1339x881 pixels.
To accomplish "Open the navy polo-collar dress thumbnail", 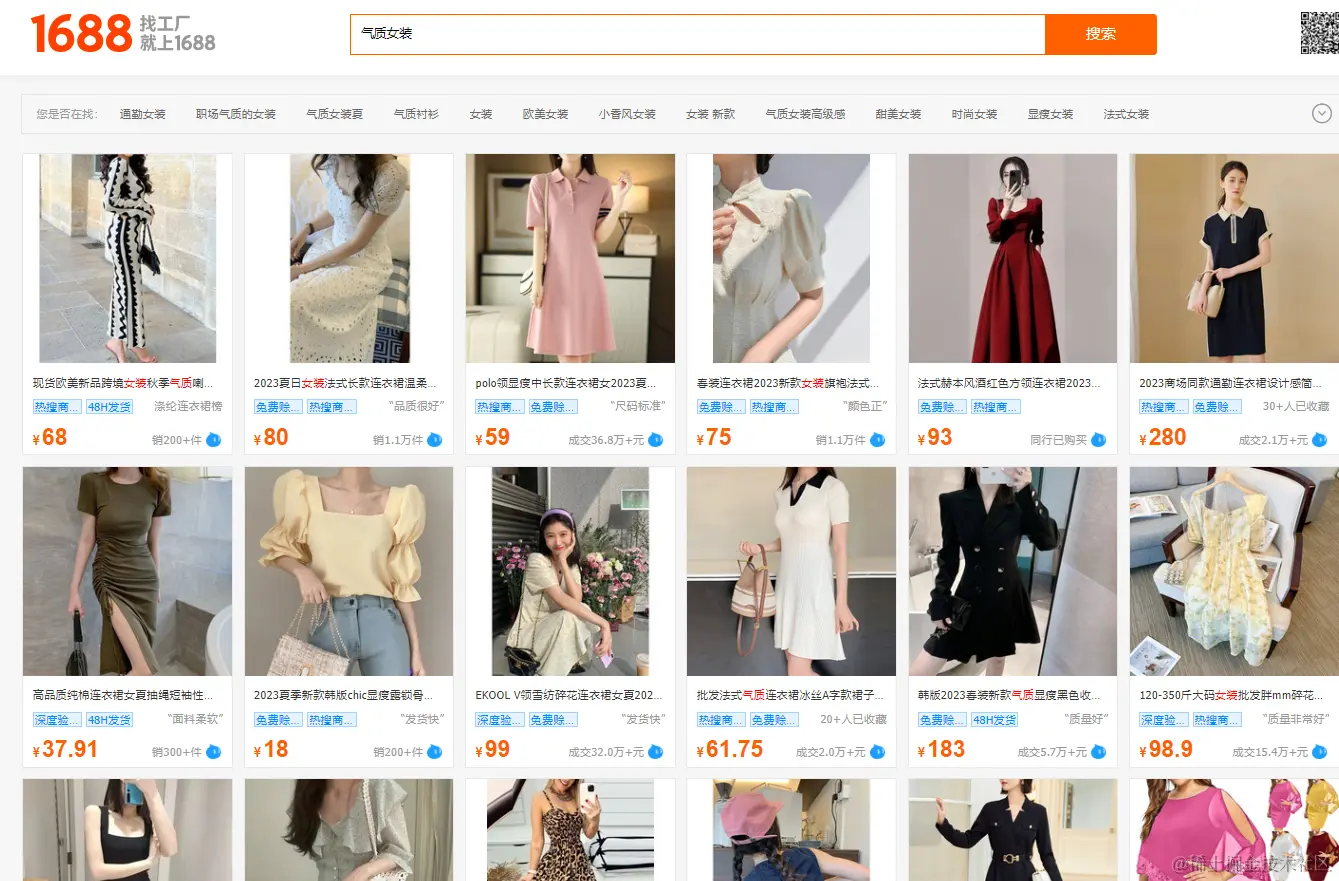I will point(1234,258).
